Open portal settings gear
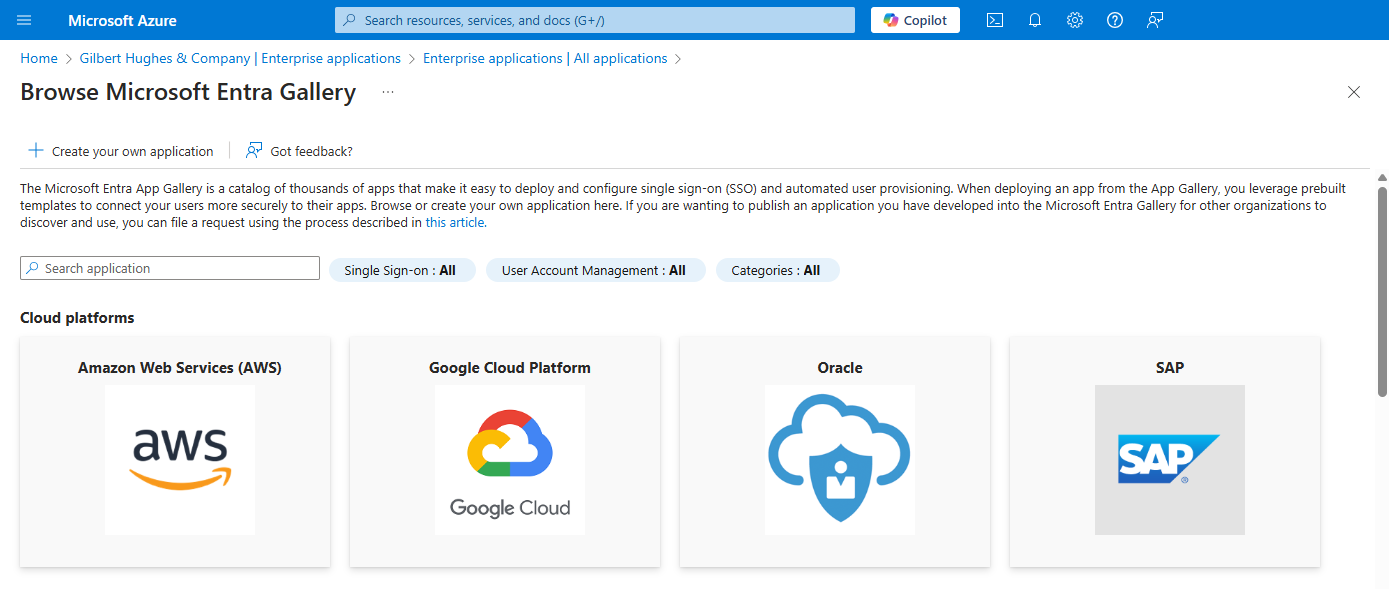Screen dimensions: 1389x589 tap(1075, 20)
